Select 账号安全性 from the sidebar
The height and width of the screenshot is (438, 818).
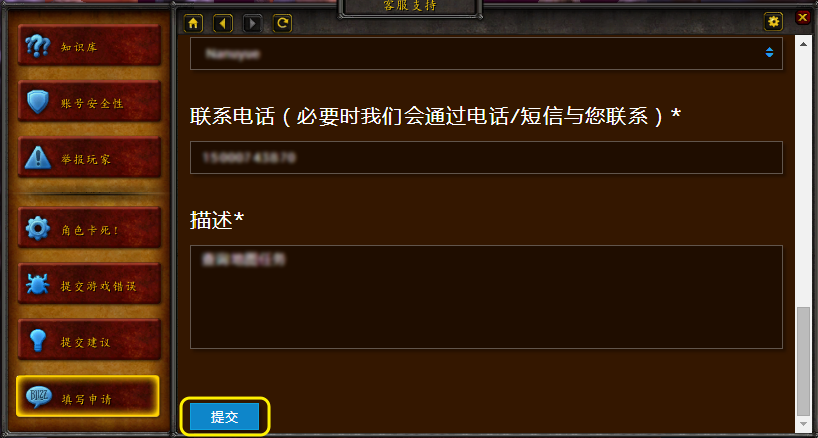(x=89, y=102)
